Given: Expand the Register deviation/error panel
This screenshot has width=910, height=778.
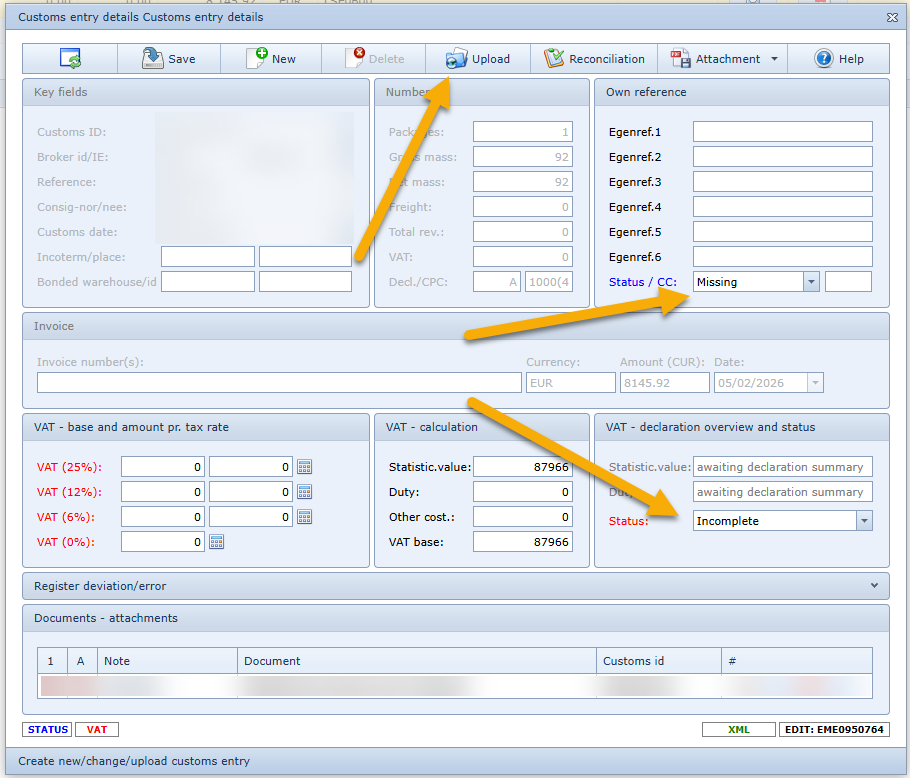Looking at the screenshot, I should pos(873,585).
